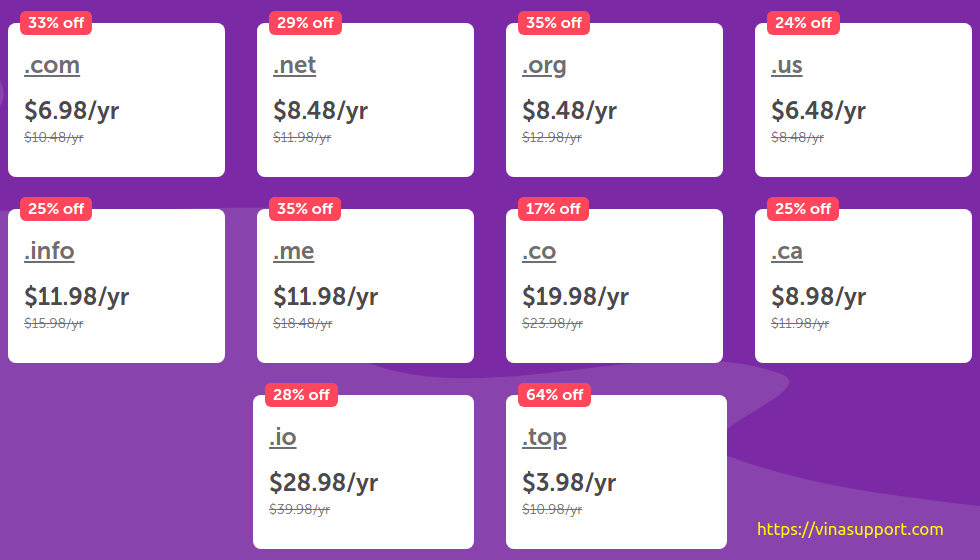Click the 33% off badge
Image resolution: width=980 pixels, height=560 pixels.
pyautogui.click(x=56, y=23)
